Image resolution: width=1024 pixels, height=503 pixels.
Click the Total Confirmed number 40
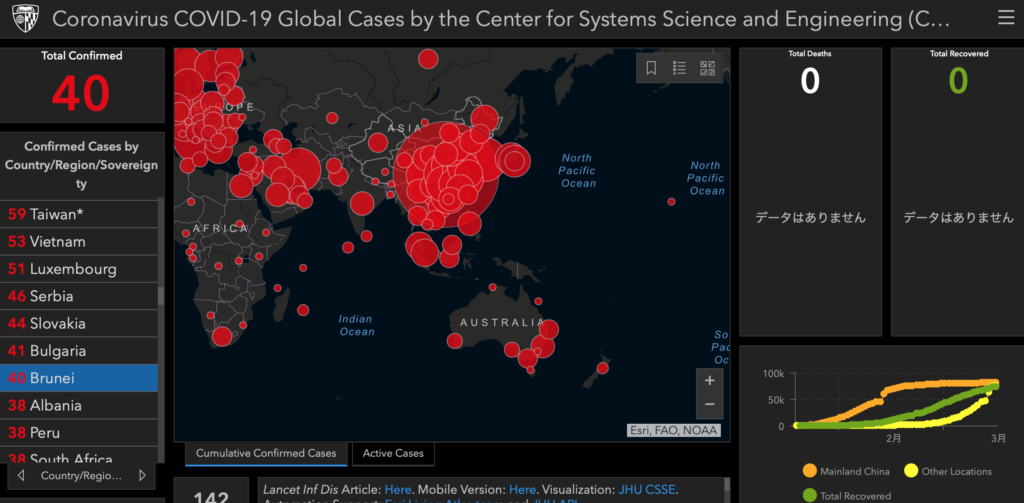pyautogui.click(x=81, y=93)
